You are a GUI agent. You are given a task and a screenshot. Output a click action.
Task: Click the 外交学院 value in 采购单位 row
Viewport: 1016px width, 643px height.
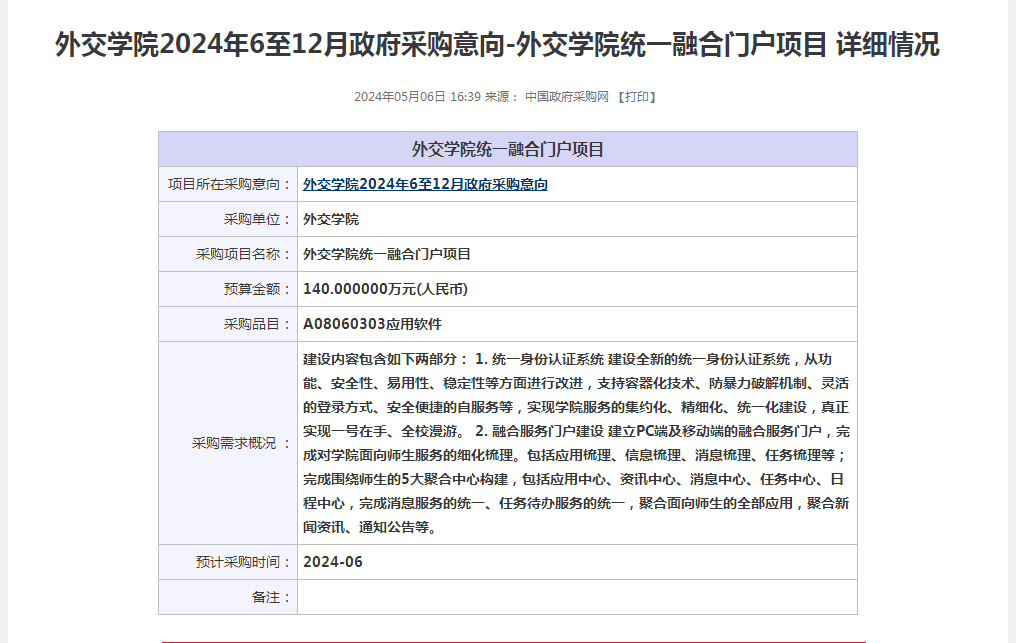tap(330, 219)
